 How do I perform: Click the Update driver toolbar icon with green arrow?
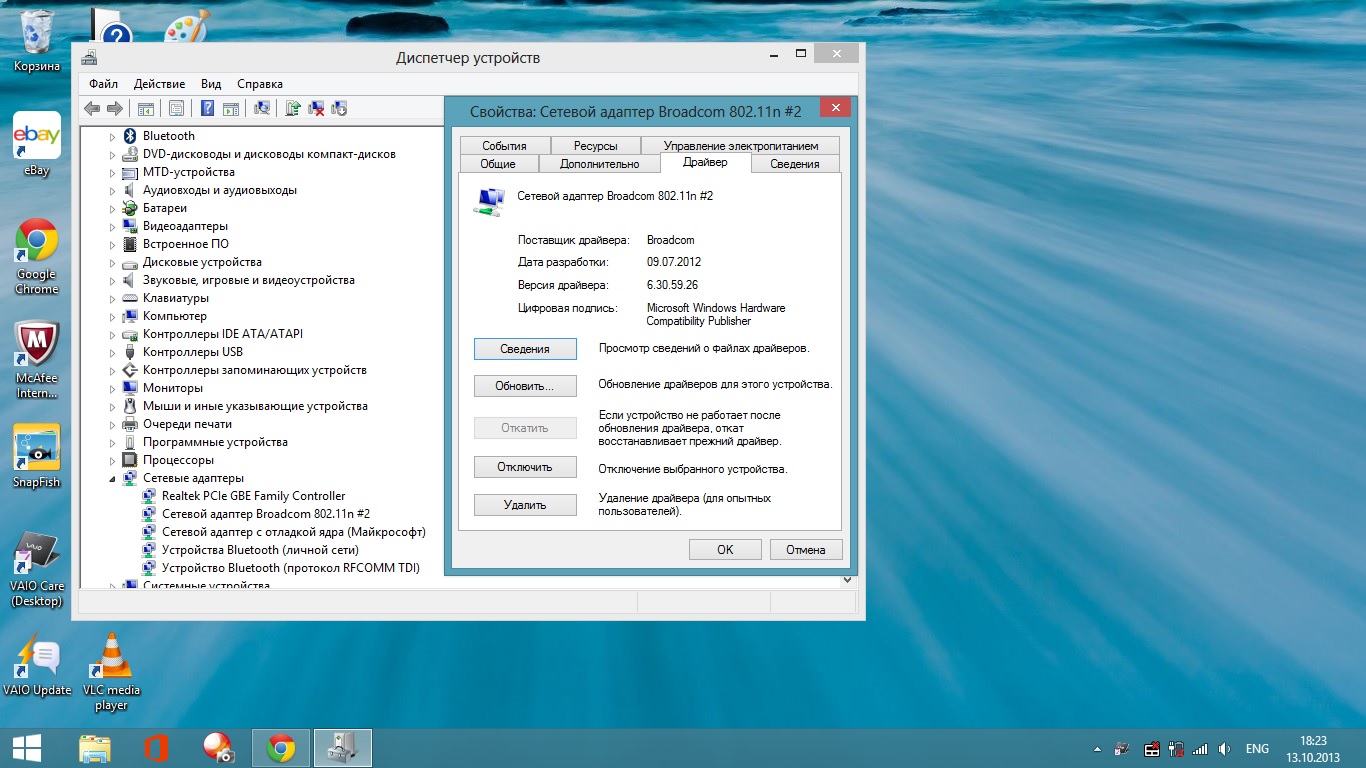pos(293,108)
